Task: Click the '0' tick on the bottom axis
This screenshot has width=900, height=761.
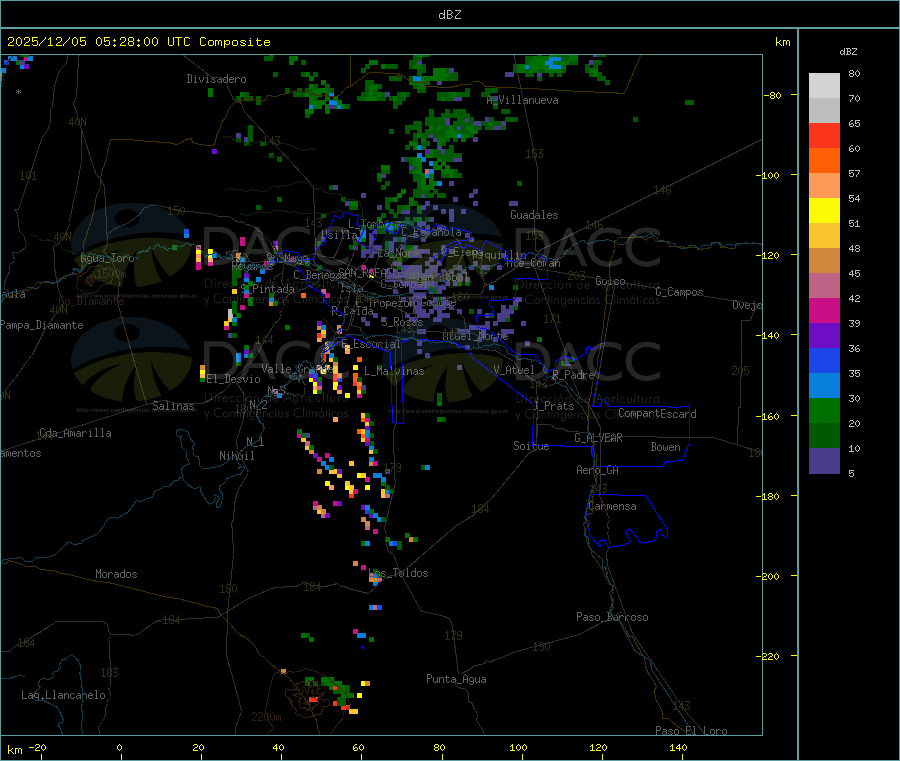Action: pyautogui.click(x=119, y=747)
